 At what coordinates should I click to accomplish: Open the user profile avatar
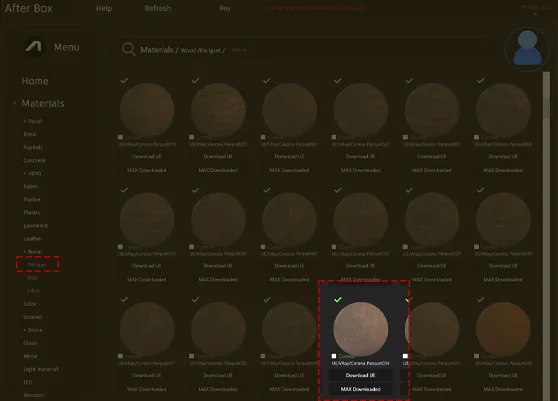pos(527,49)
